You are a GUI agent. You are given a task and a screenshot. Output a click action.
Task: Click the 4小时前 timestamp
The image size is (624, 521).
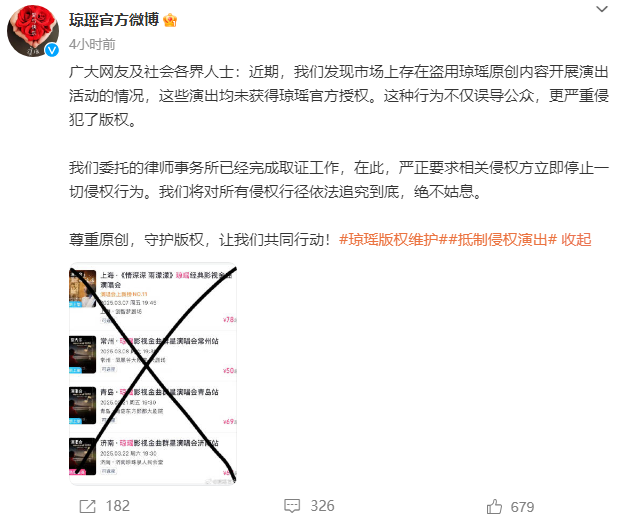(x=92, y=44)
